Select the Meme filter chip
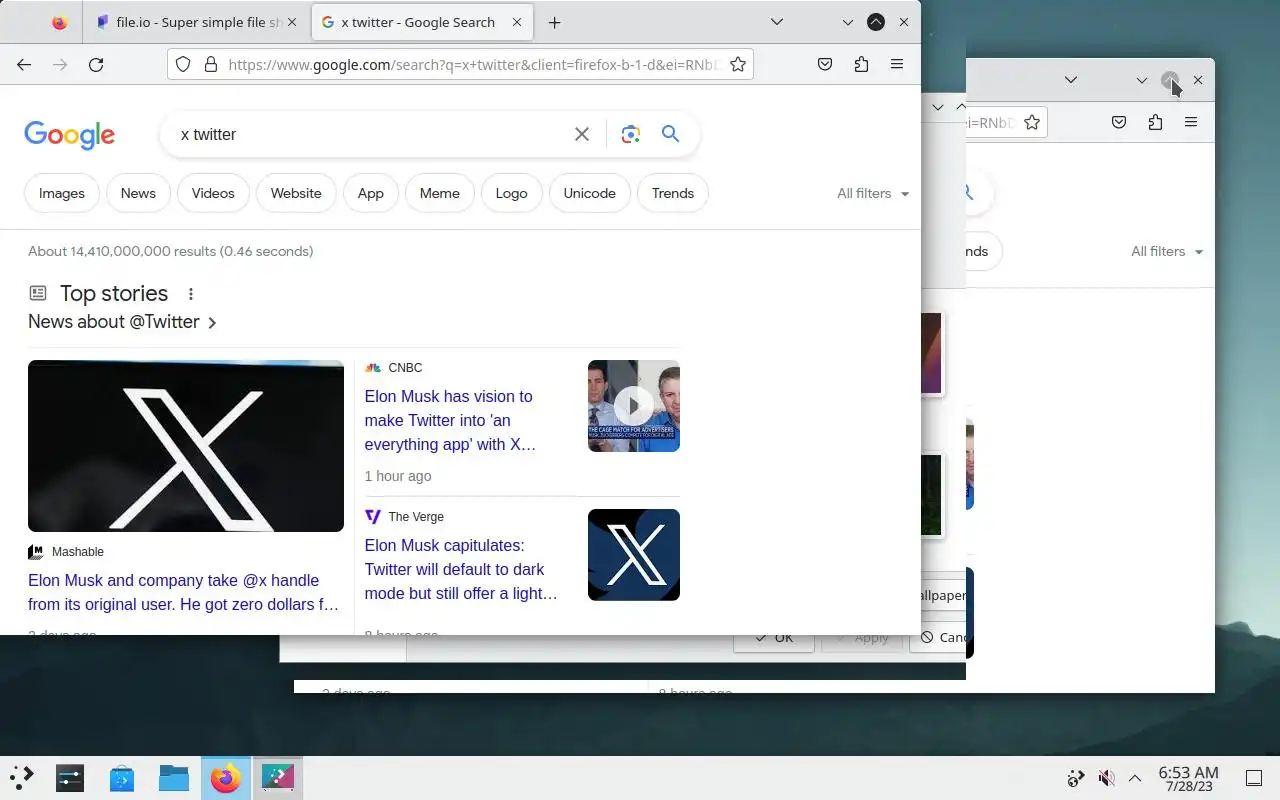The height and width of the screenshot is (800, 1280). (x=440, y=193)
